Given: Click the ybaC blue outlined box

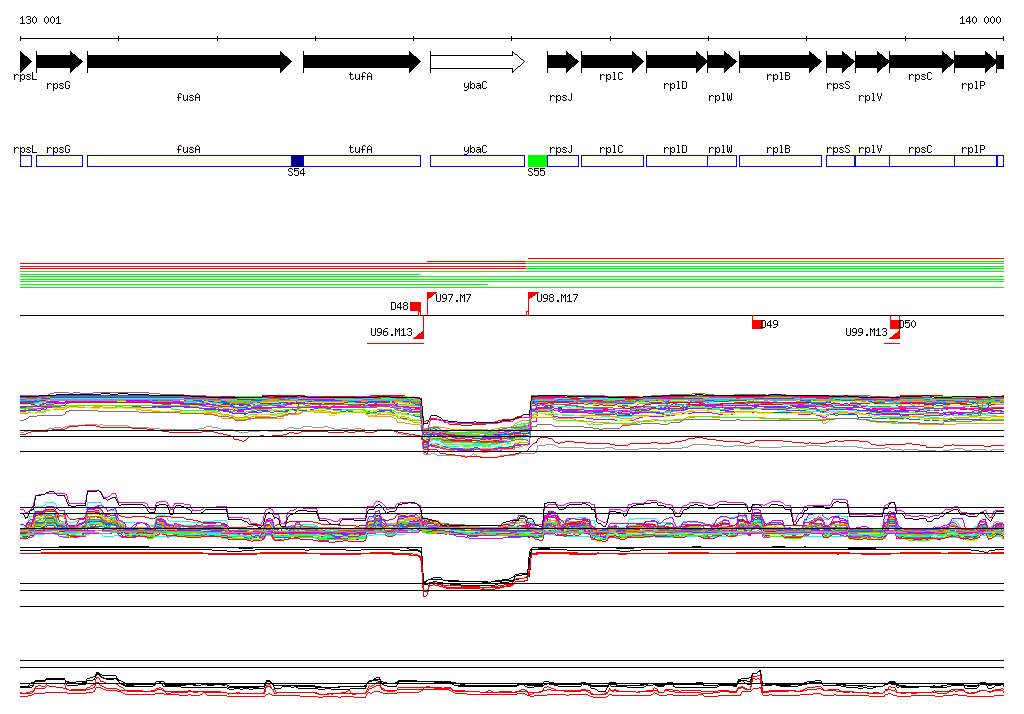Looking at the screenshot, I should coord(477,161).
